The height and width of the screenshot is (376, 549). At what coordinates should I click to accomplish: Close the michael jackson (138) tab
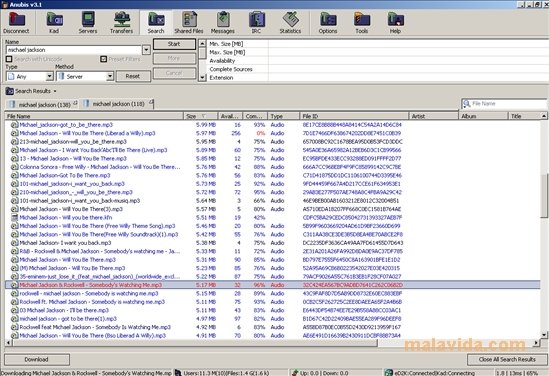pyautogui.click(x=75, y=103)
